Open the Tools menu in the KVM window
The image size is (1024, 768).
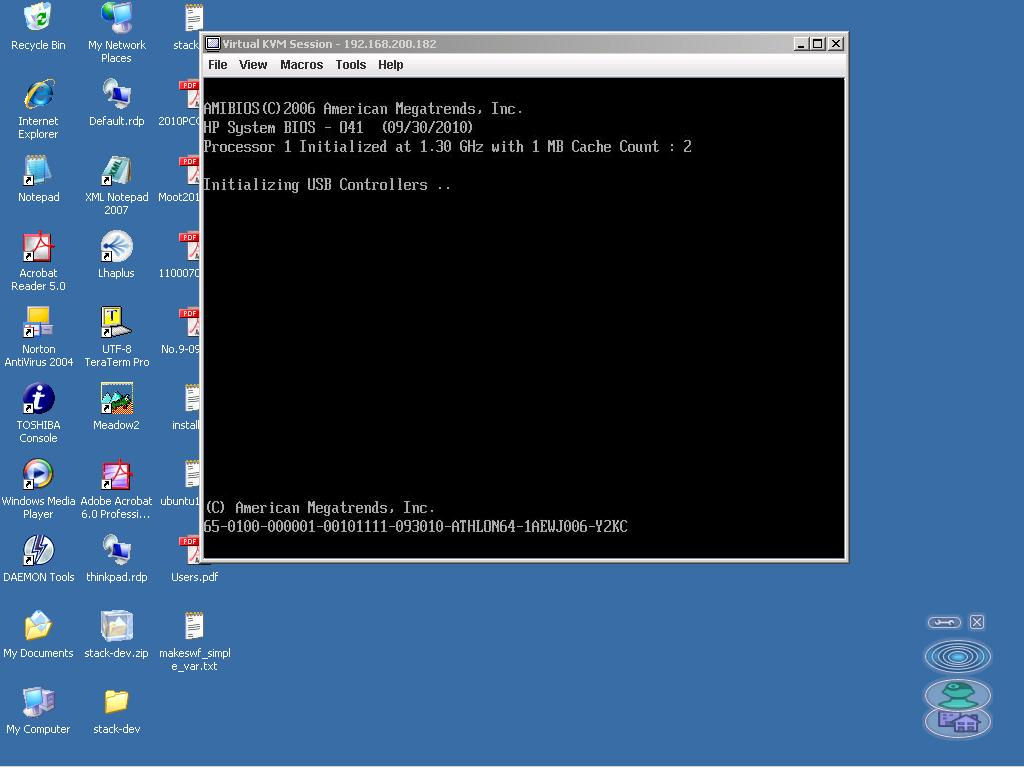pos(351,65)
